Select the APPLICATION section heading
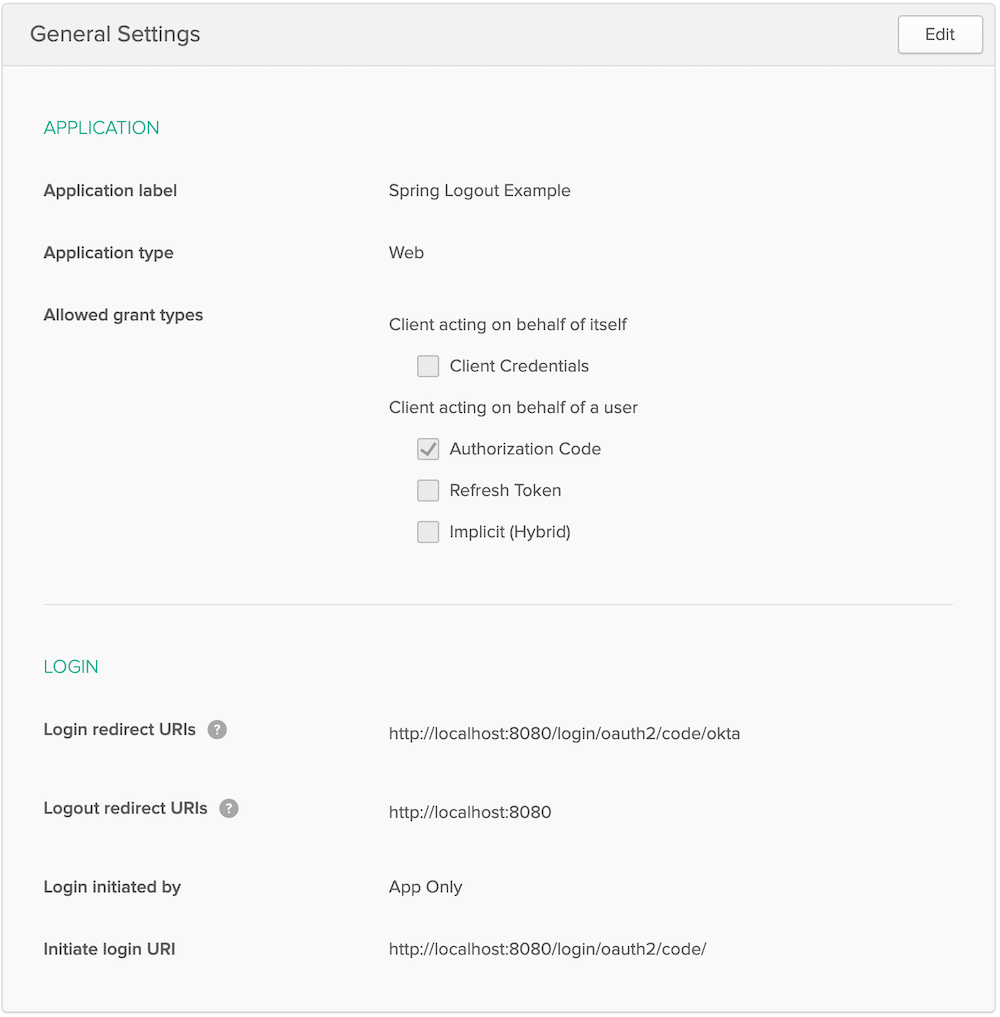Screen dimensions: 1000x1017 [x=101, y=128]
